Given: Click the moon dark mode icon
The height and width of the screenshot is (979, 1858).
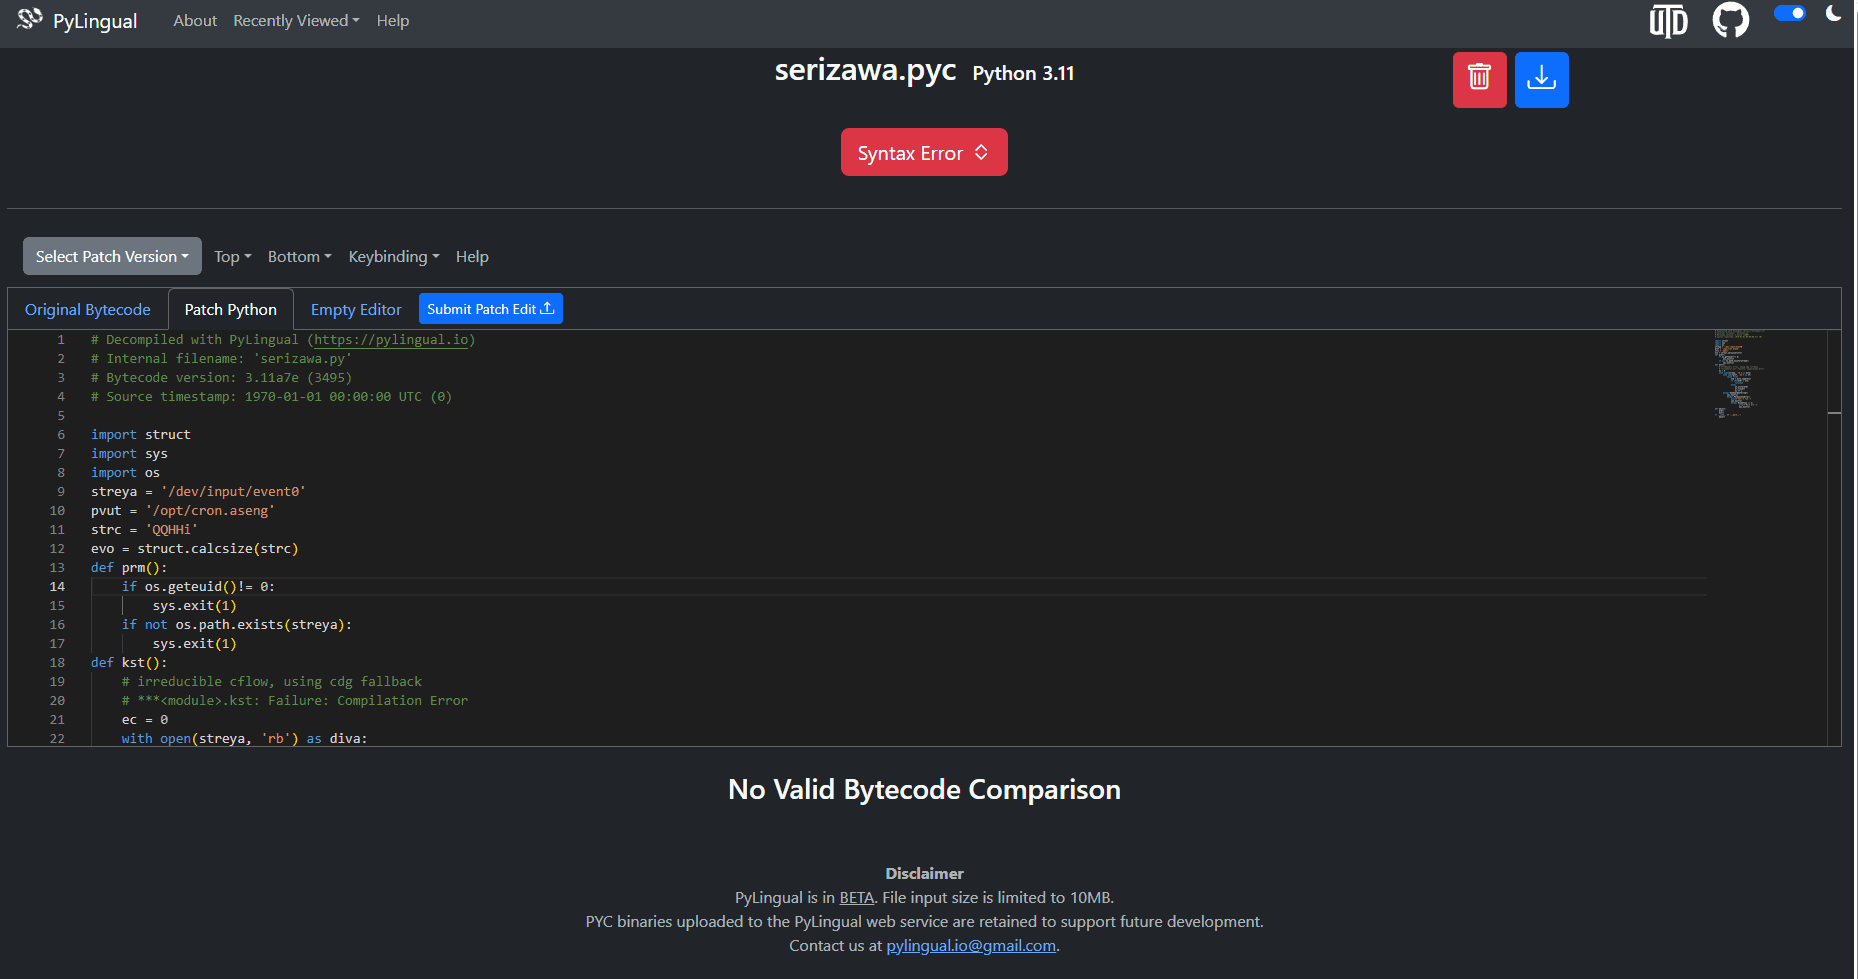Looking at the screenshot, I should pos(1833,13).
